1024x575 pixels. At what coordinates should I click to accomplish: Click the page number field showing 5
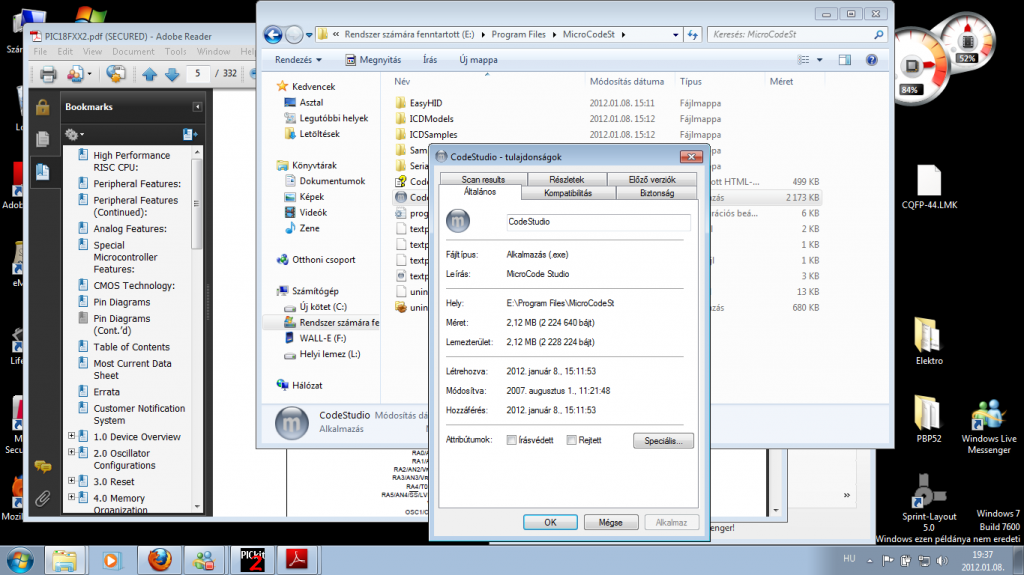pyautogui.click(x=197, y=74)
